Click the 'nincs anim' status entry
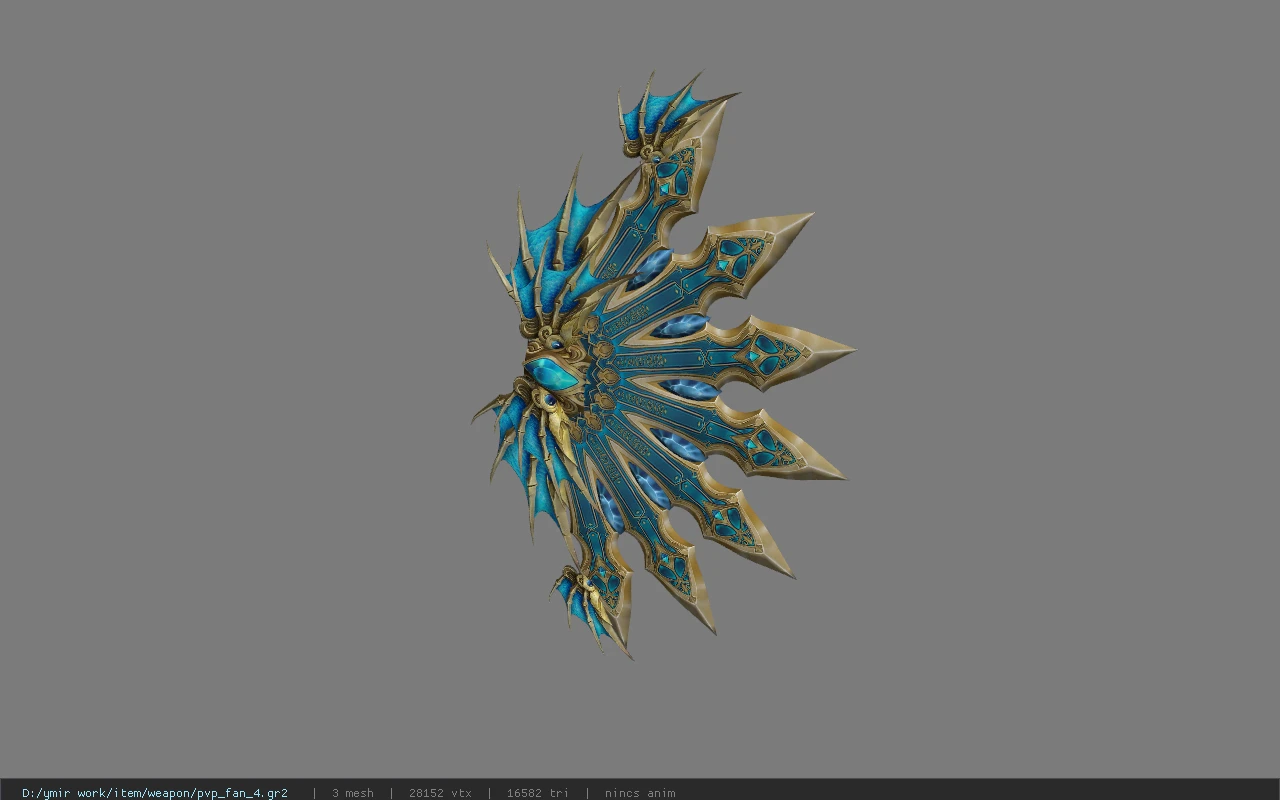1280x800 pixels. pos(640,793)
